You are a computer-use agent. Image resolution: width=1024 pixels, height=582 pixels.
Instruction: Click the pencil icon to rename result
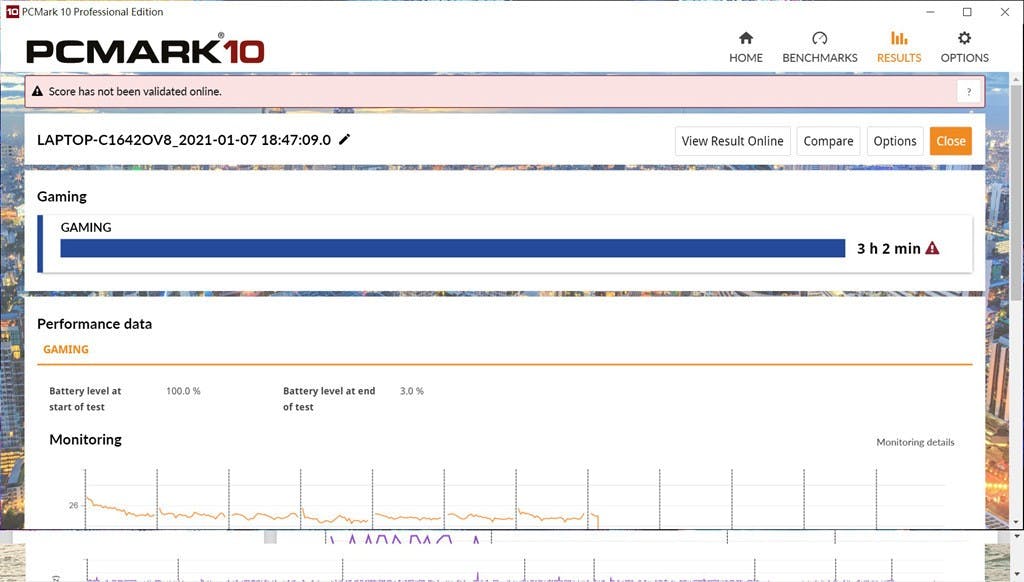click(x=344, y=139)
